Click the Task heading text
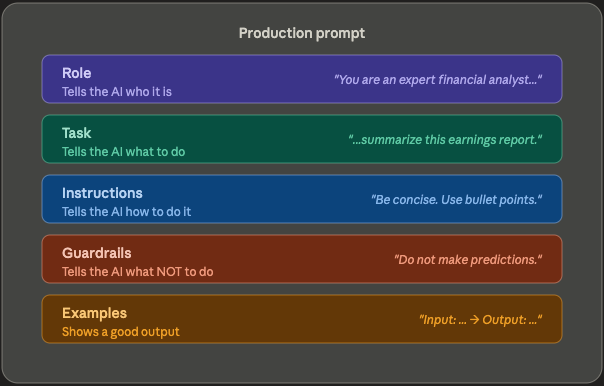Viewport: 604px width, 386px height. [x=77, y=133]
